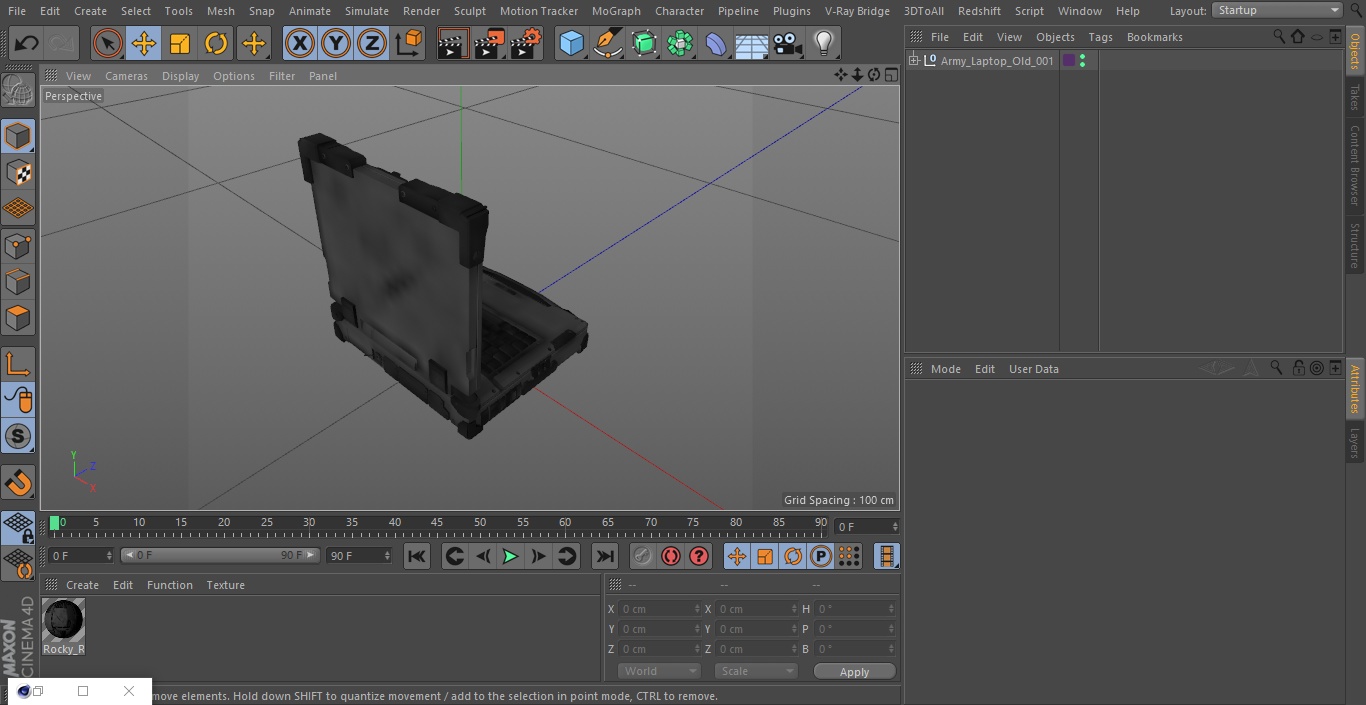Expand the Army_Laptop_Old_001 object tree
This screenshot has width=1366, height=705.
pyautogui.click(x=913, y=61)
